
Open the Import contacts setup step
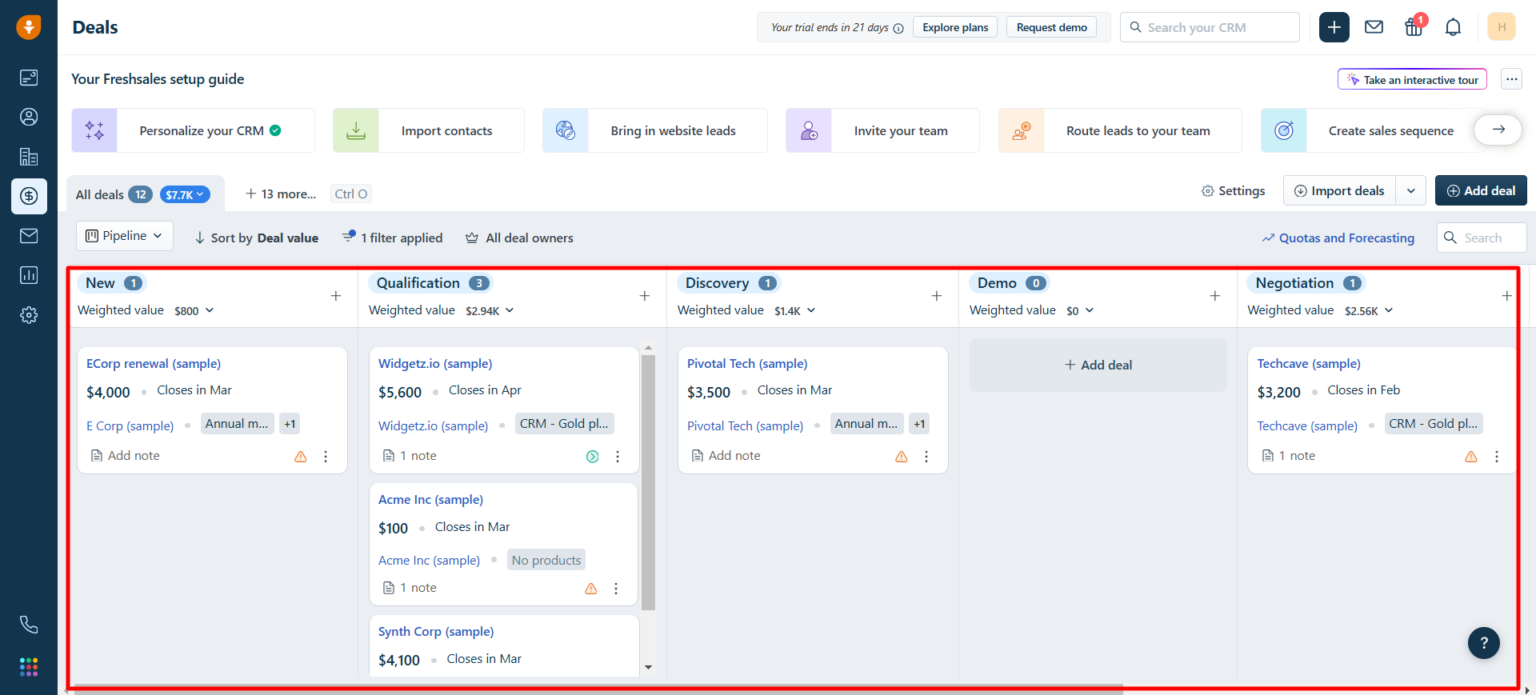click(x=429, y=131)
